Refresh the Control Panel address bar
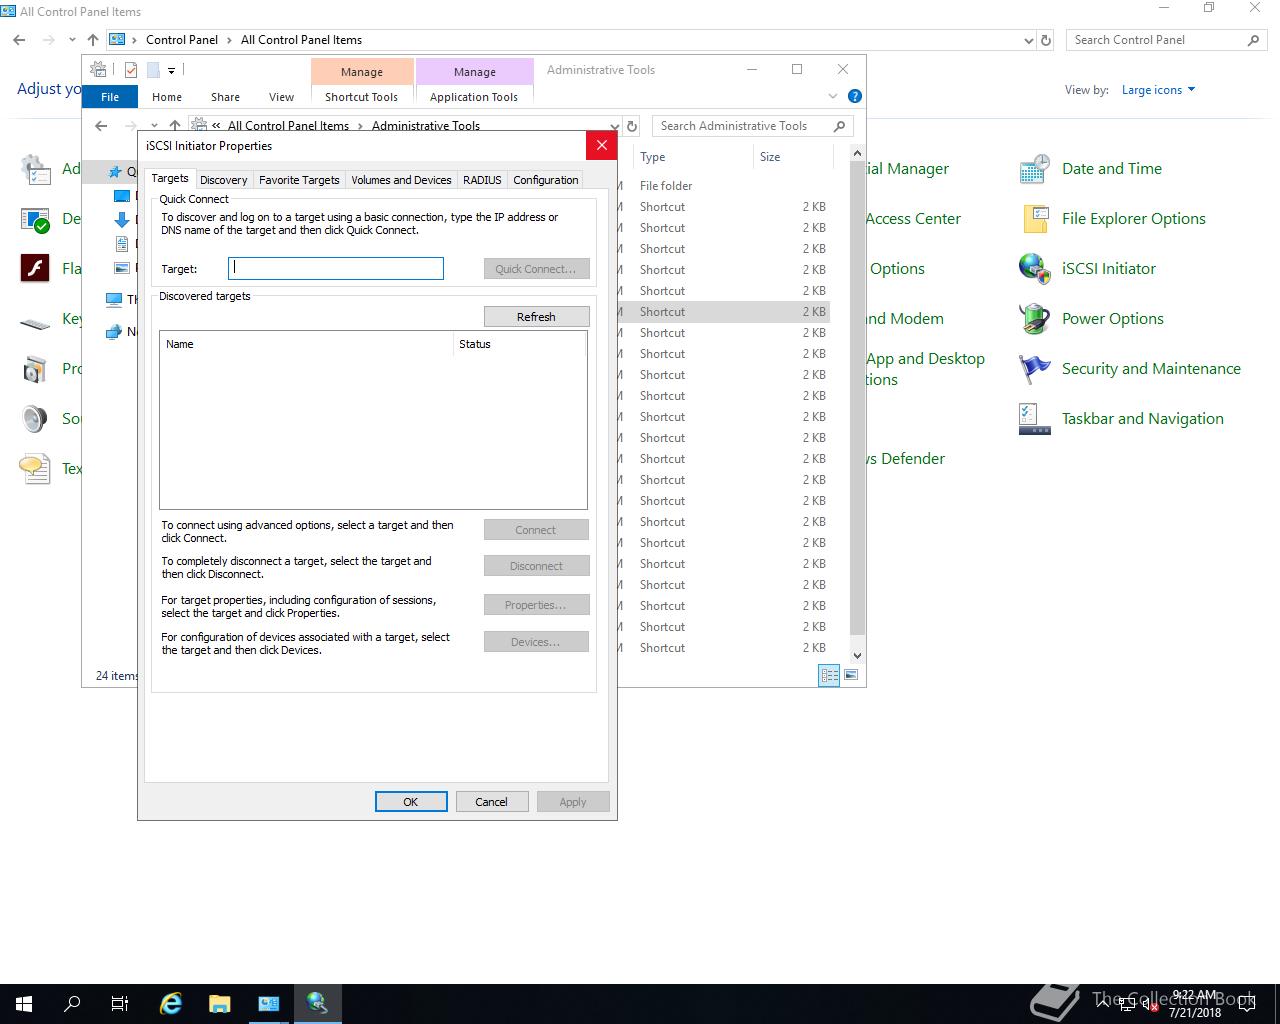1280x1024 pixels. point(1046,40)
